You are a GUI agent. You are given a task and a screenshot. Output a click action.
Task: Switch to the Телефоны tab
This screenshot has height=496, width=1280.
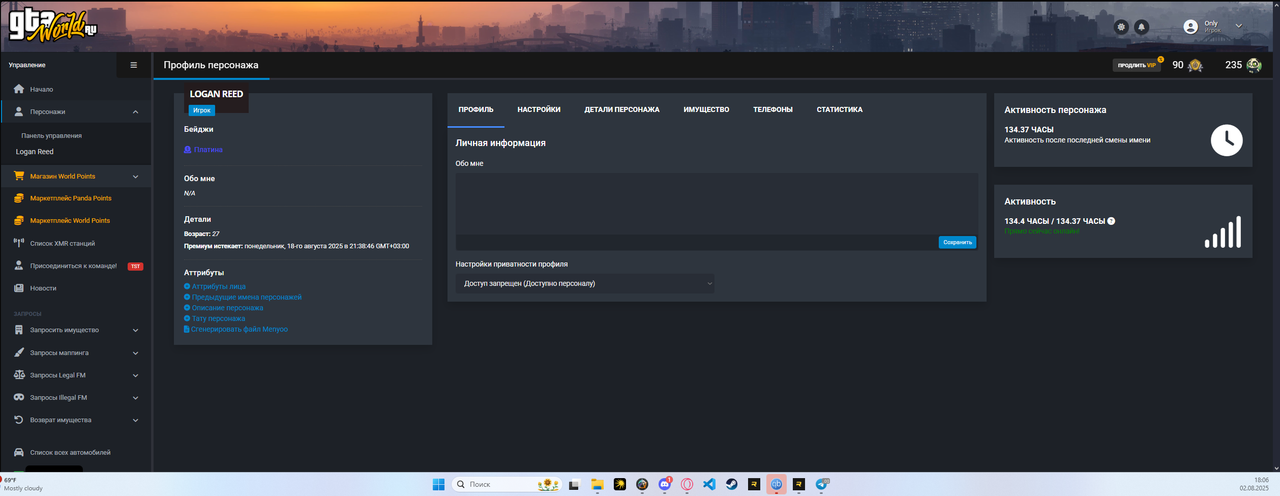pos(773,109)
